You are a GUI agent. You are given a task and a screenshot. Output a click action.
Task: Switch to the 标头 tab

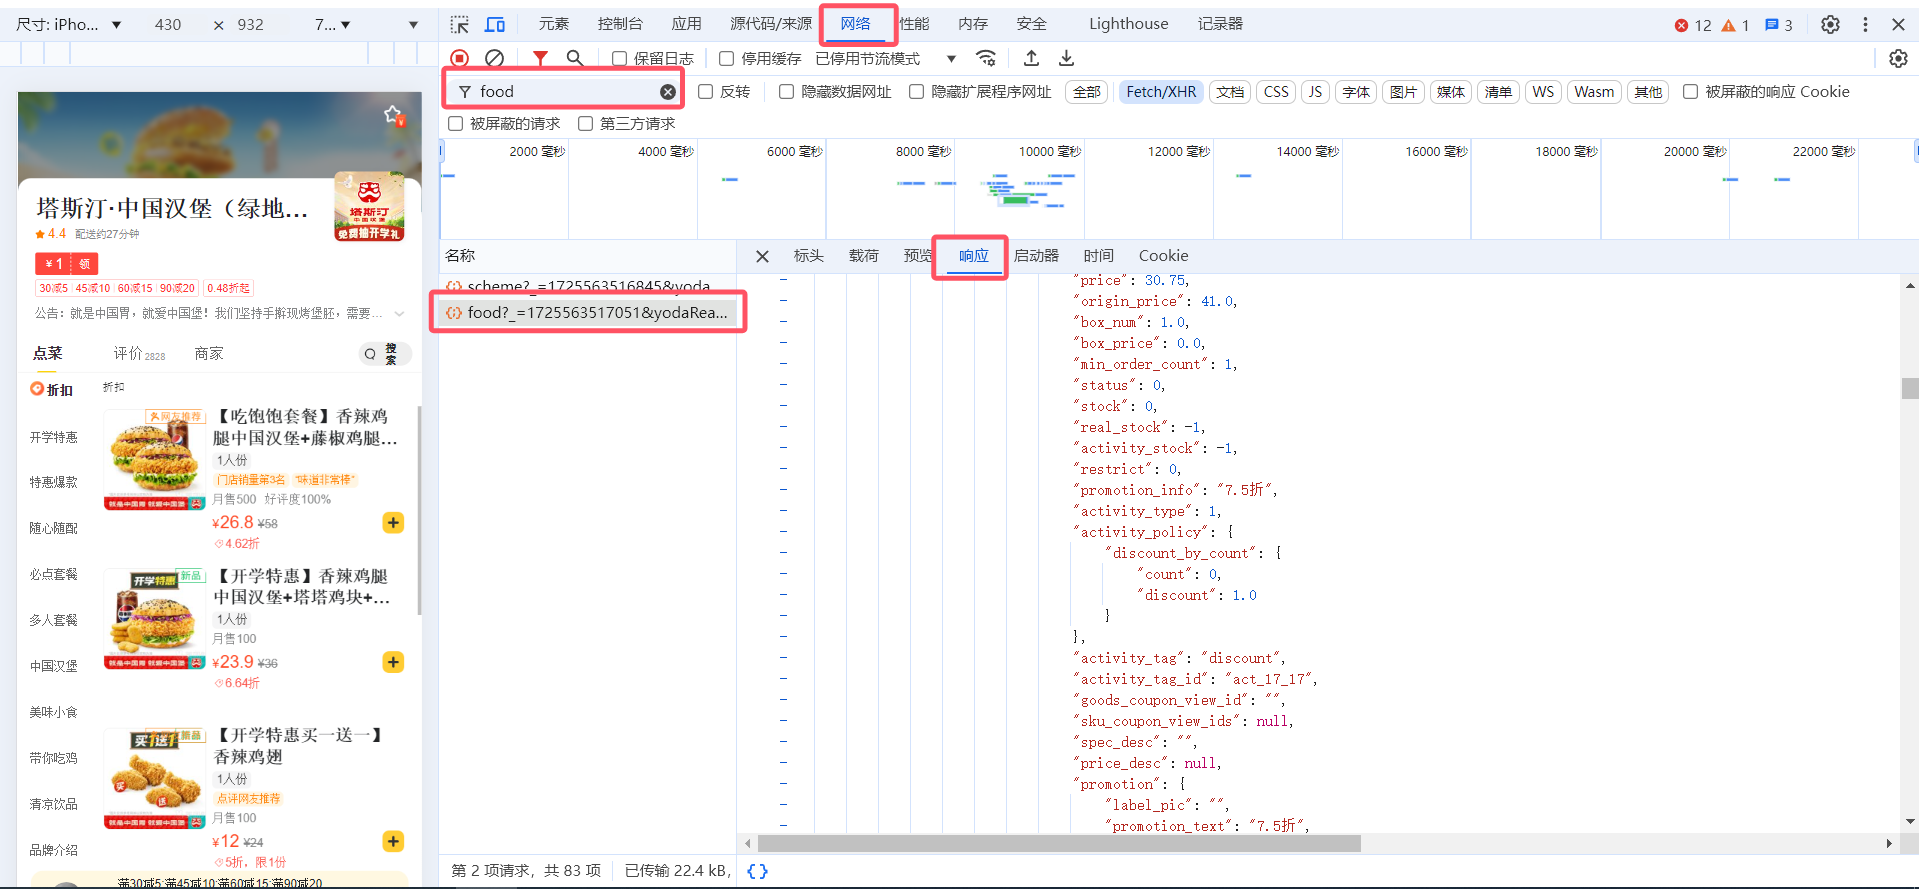pos(808,256)
